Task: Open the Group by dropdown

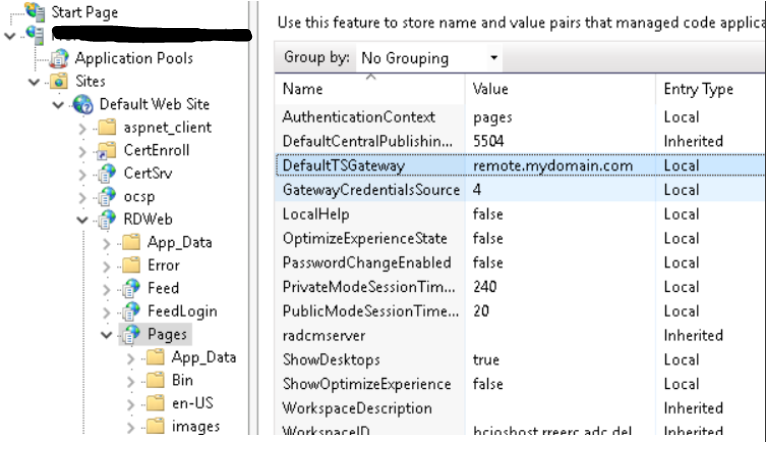Action: (429, 58)
